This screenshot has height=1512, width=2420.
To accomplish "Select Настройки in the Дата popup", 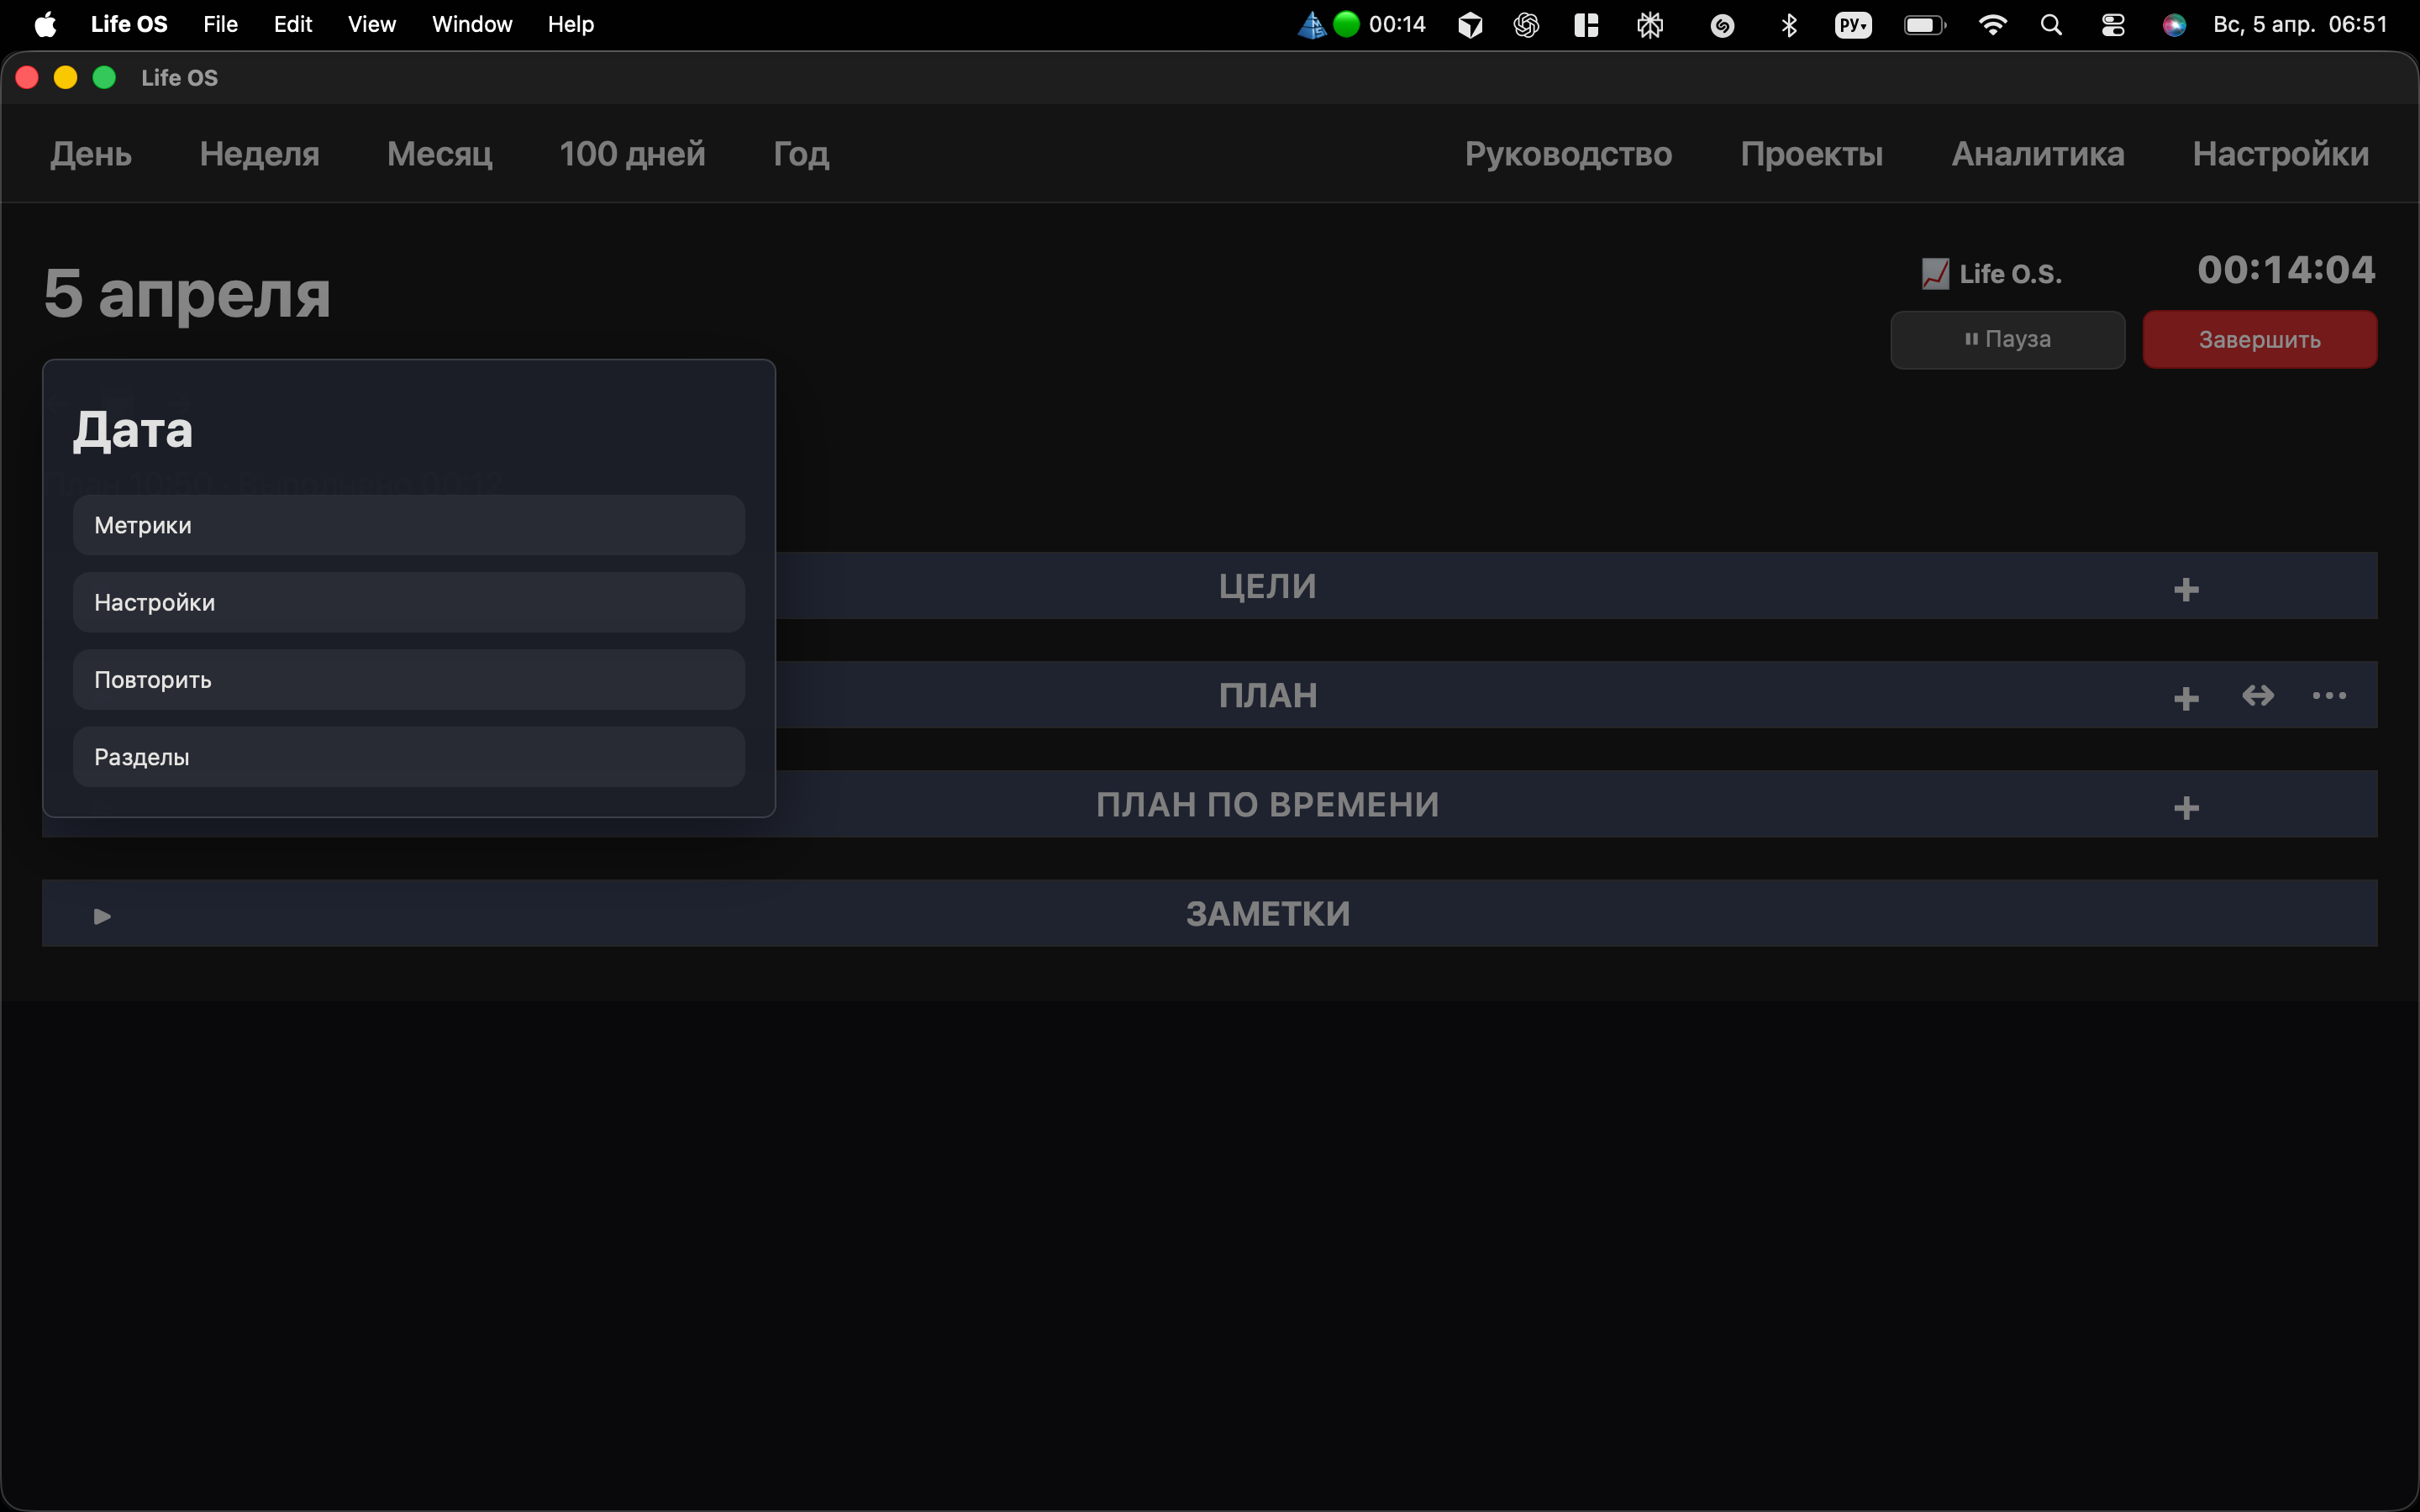I will tap(409, 602).
